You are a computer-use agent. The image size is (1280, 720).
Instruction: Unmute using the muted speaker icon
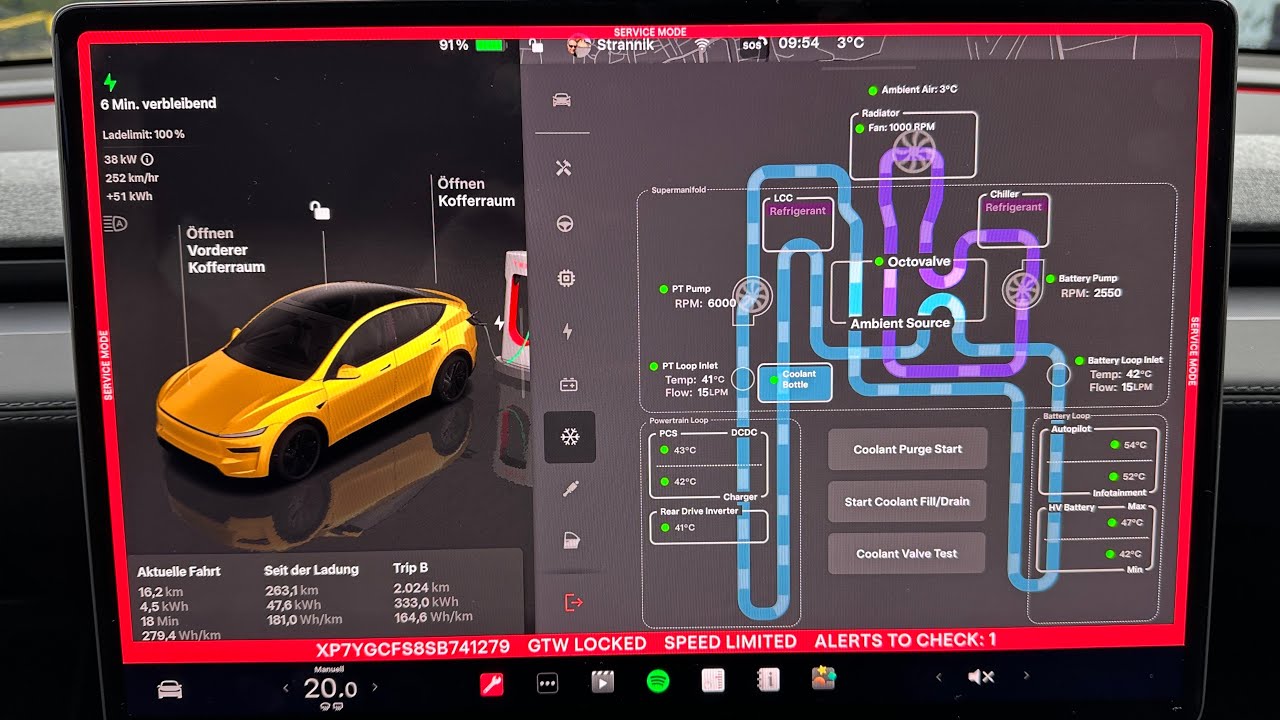981,677
